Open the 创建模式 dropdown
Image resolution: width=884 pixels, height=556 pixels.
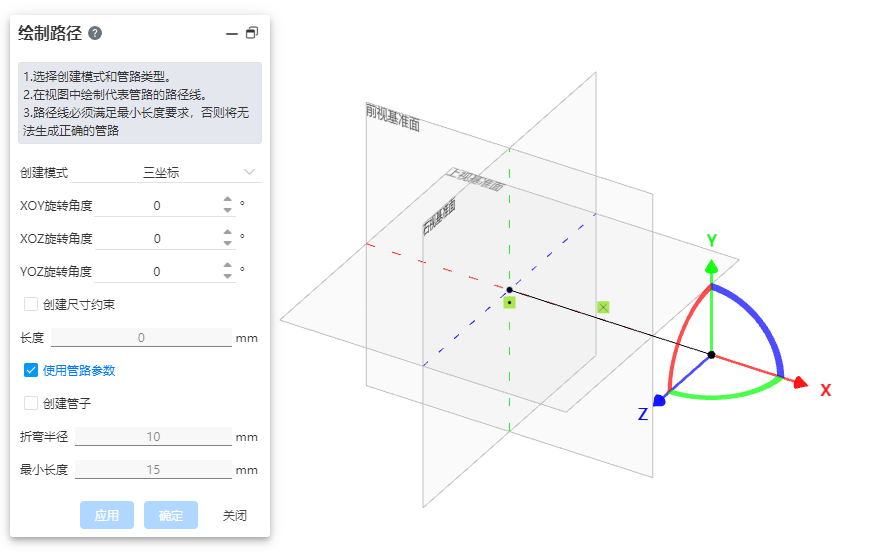pos(200,172)
